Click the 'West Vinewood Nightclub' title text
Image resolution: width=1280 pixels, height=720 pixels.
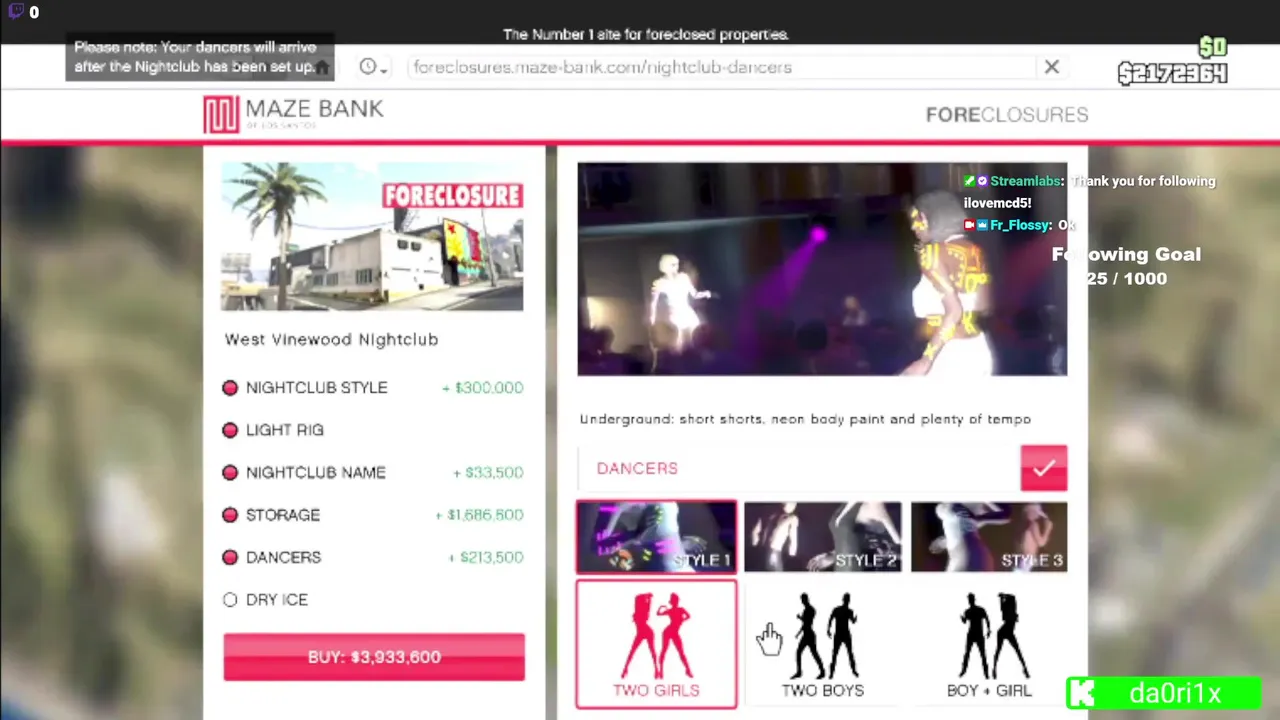tap(331, 340)
